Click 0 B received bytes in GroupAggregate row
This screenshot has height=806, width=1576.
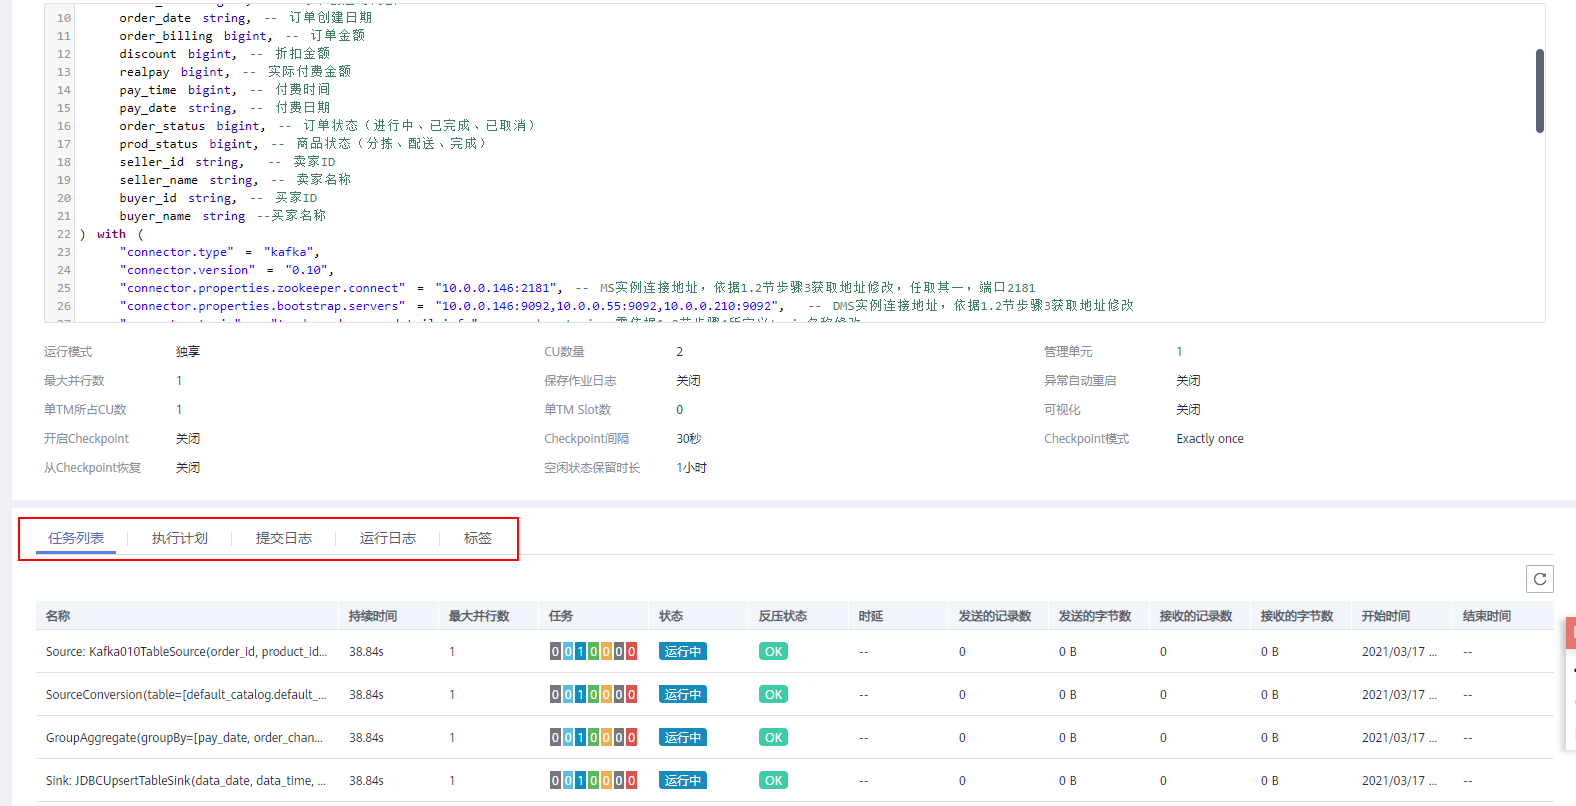1270,738
